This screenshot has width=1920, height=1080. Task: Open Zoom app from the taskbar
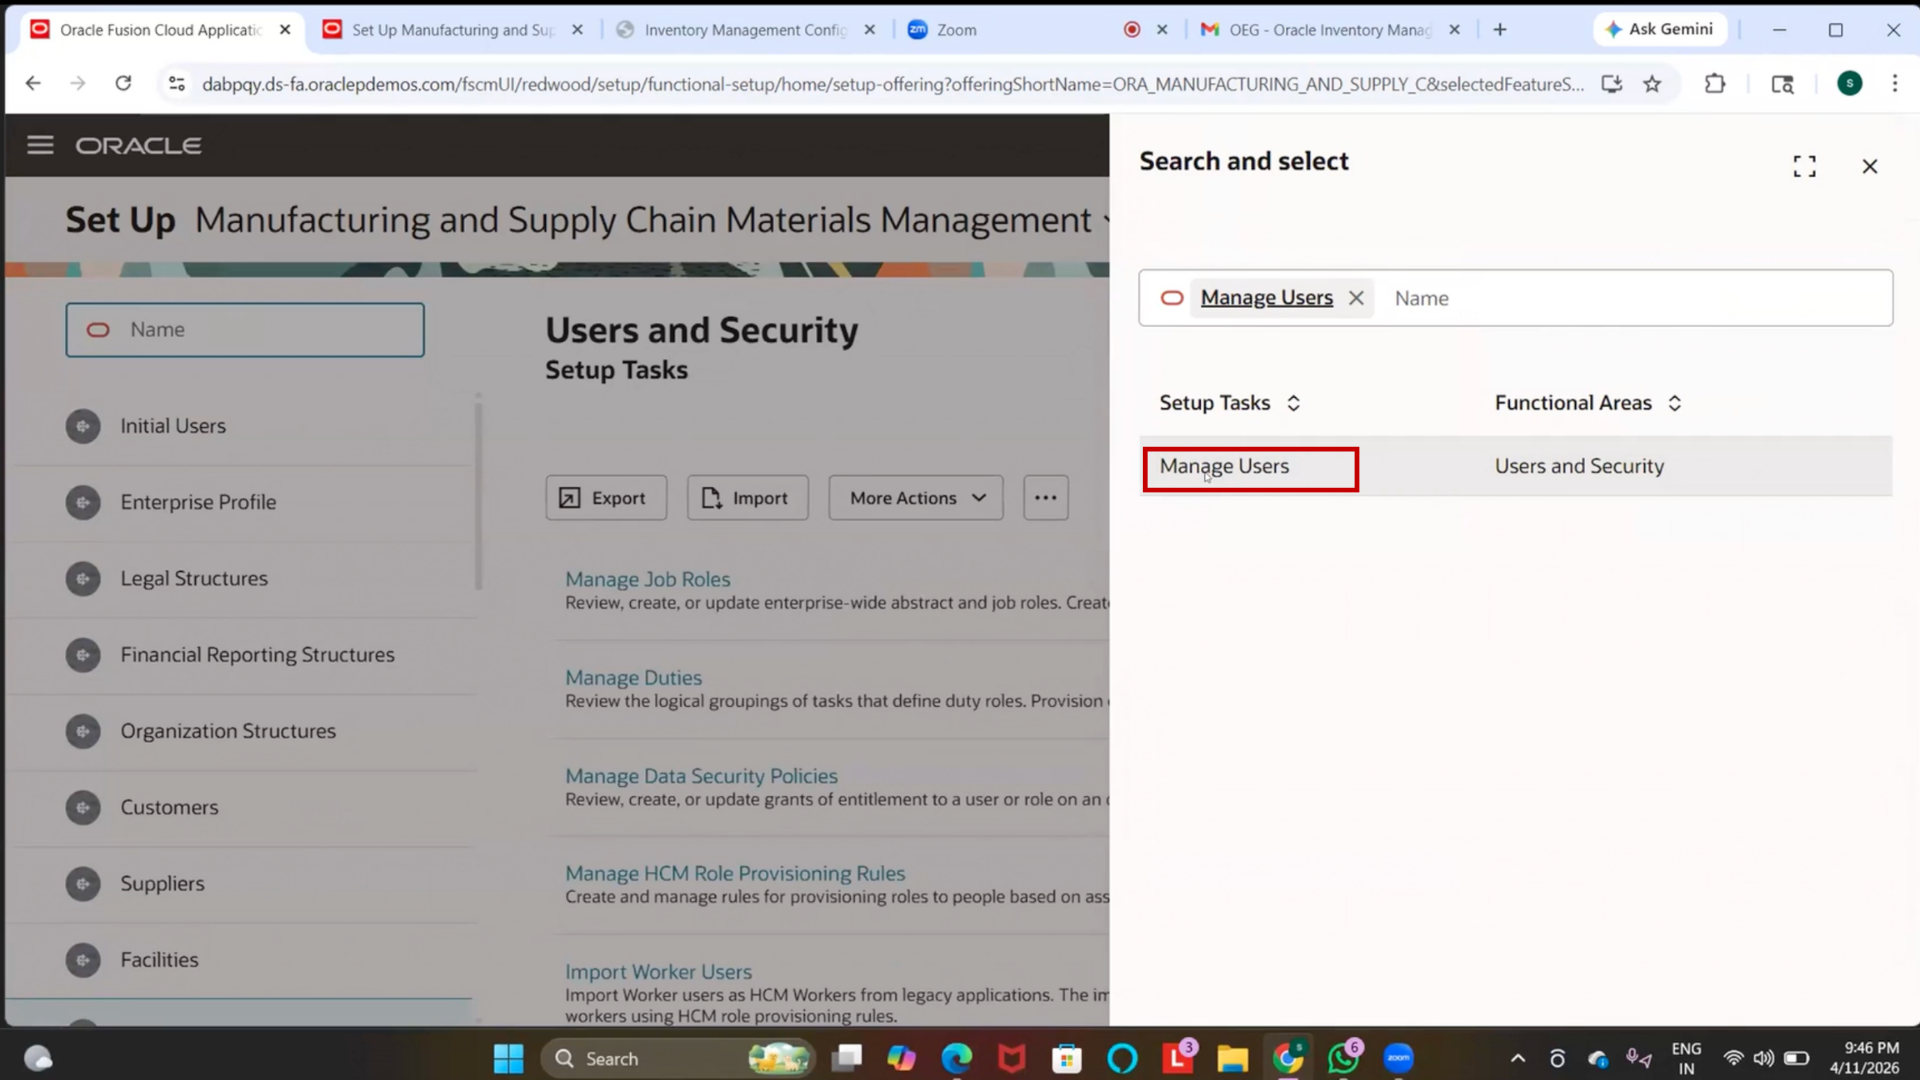pyautogui.click(x=1398, y=1058)
